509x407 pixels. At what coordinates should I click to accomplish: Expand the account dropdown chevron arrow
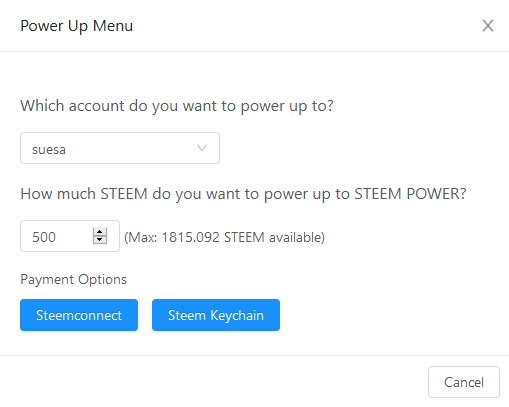point(202,148)
